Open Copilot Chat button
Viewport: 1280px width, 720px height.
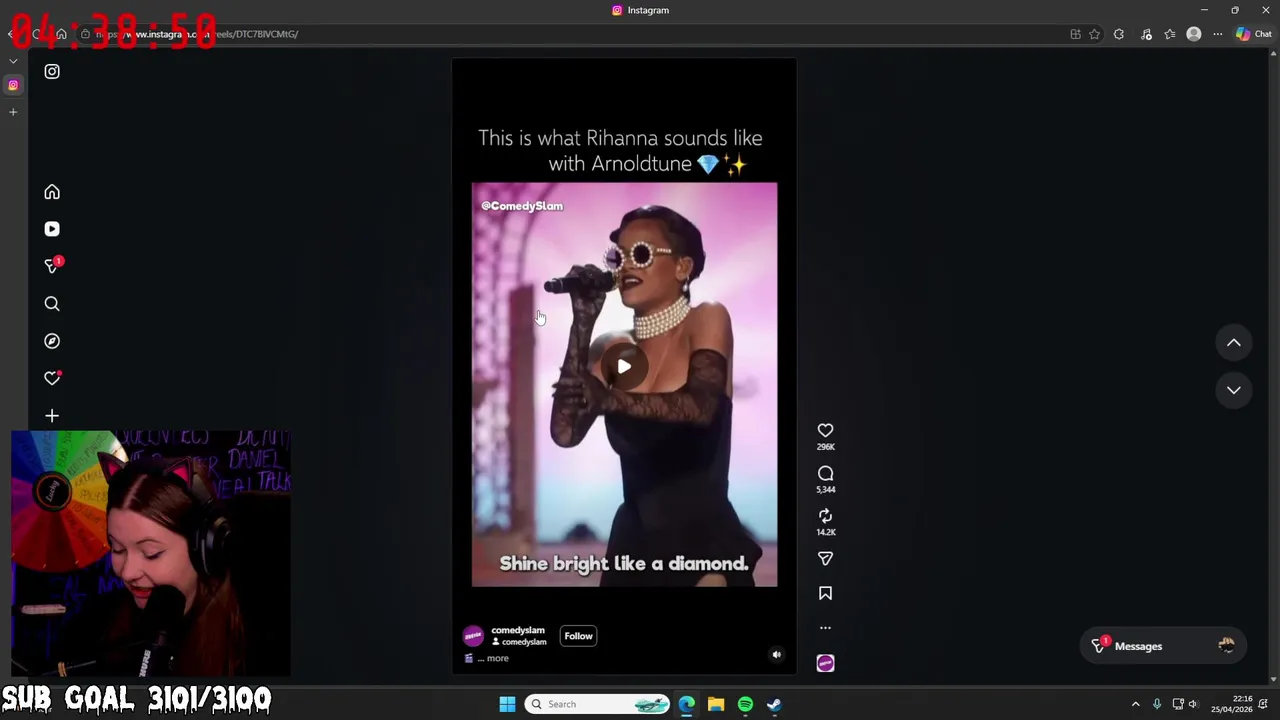coord(1254,34)
